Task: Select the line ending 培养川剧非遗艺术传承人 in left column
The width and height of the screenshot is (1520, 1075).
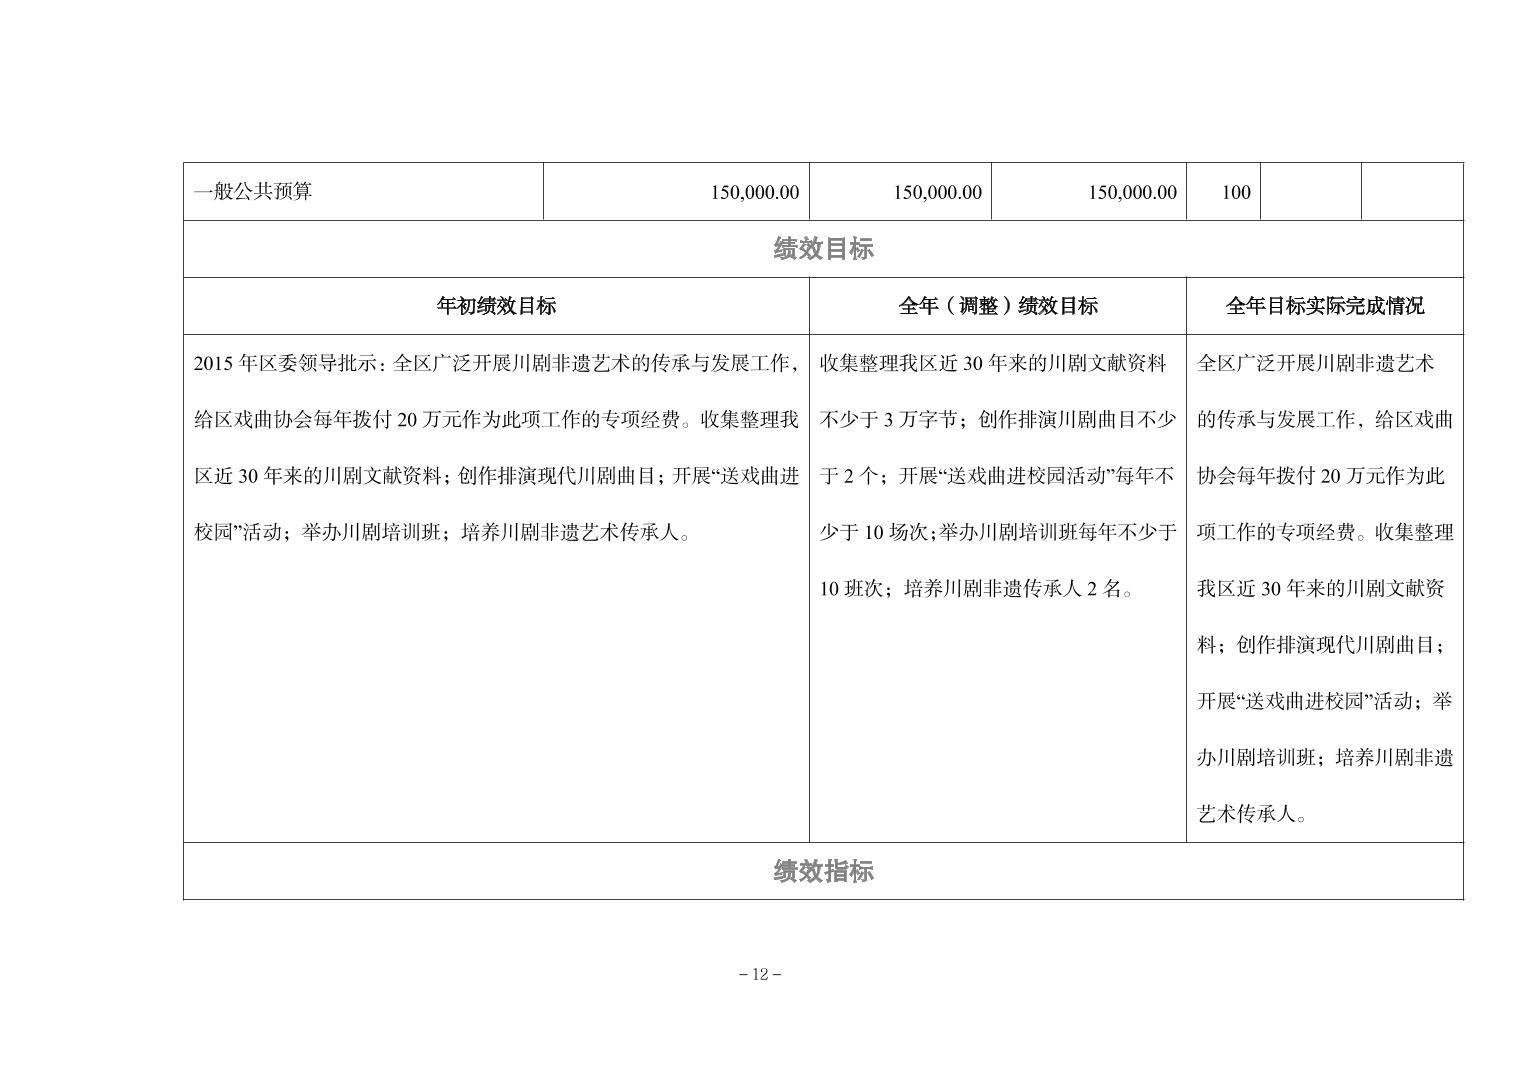Action: tap(442, 533)
